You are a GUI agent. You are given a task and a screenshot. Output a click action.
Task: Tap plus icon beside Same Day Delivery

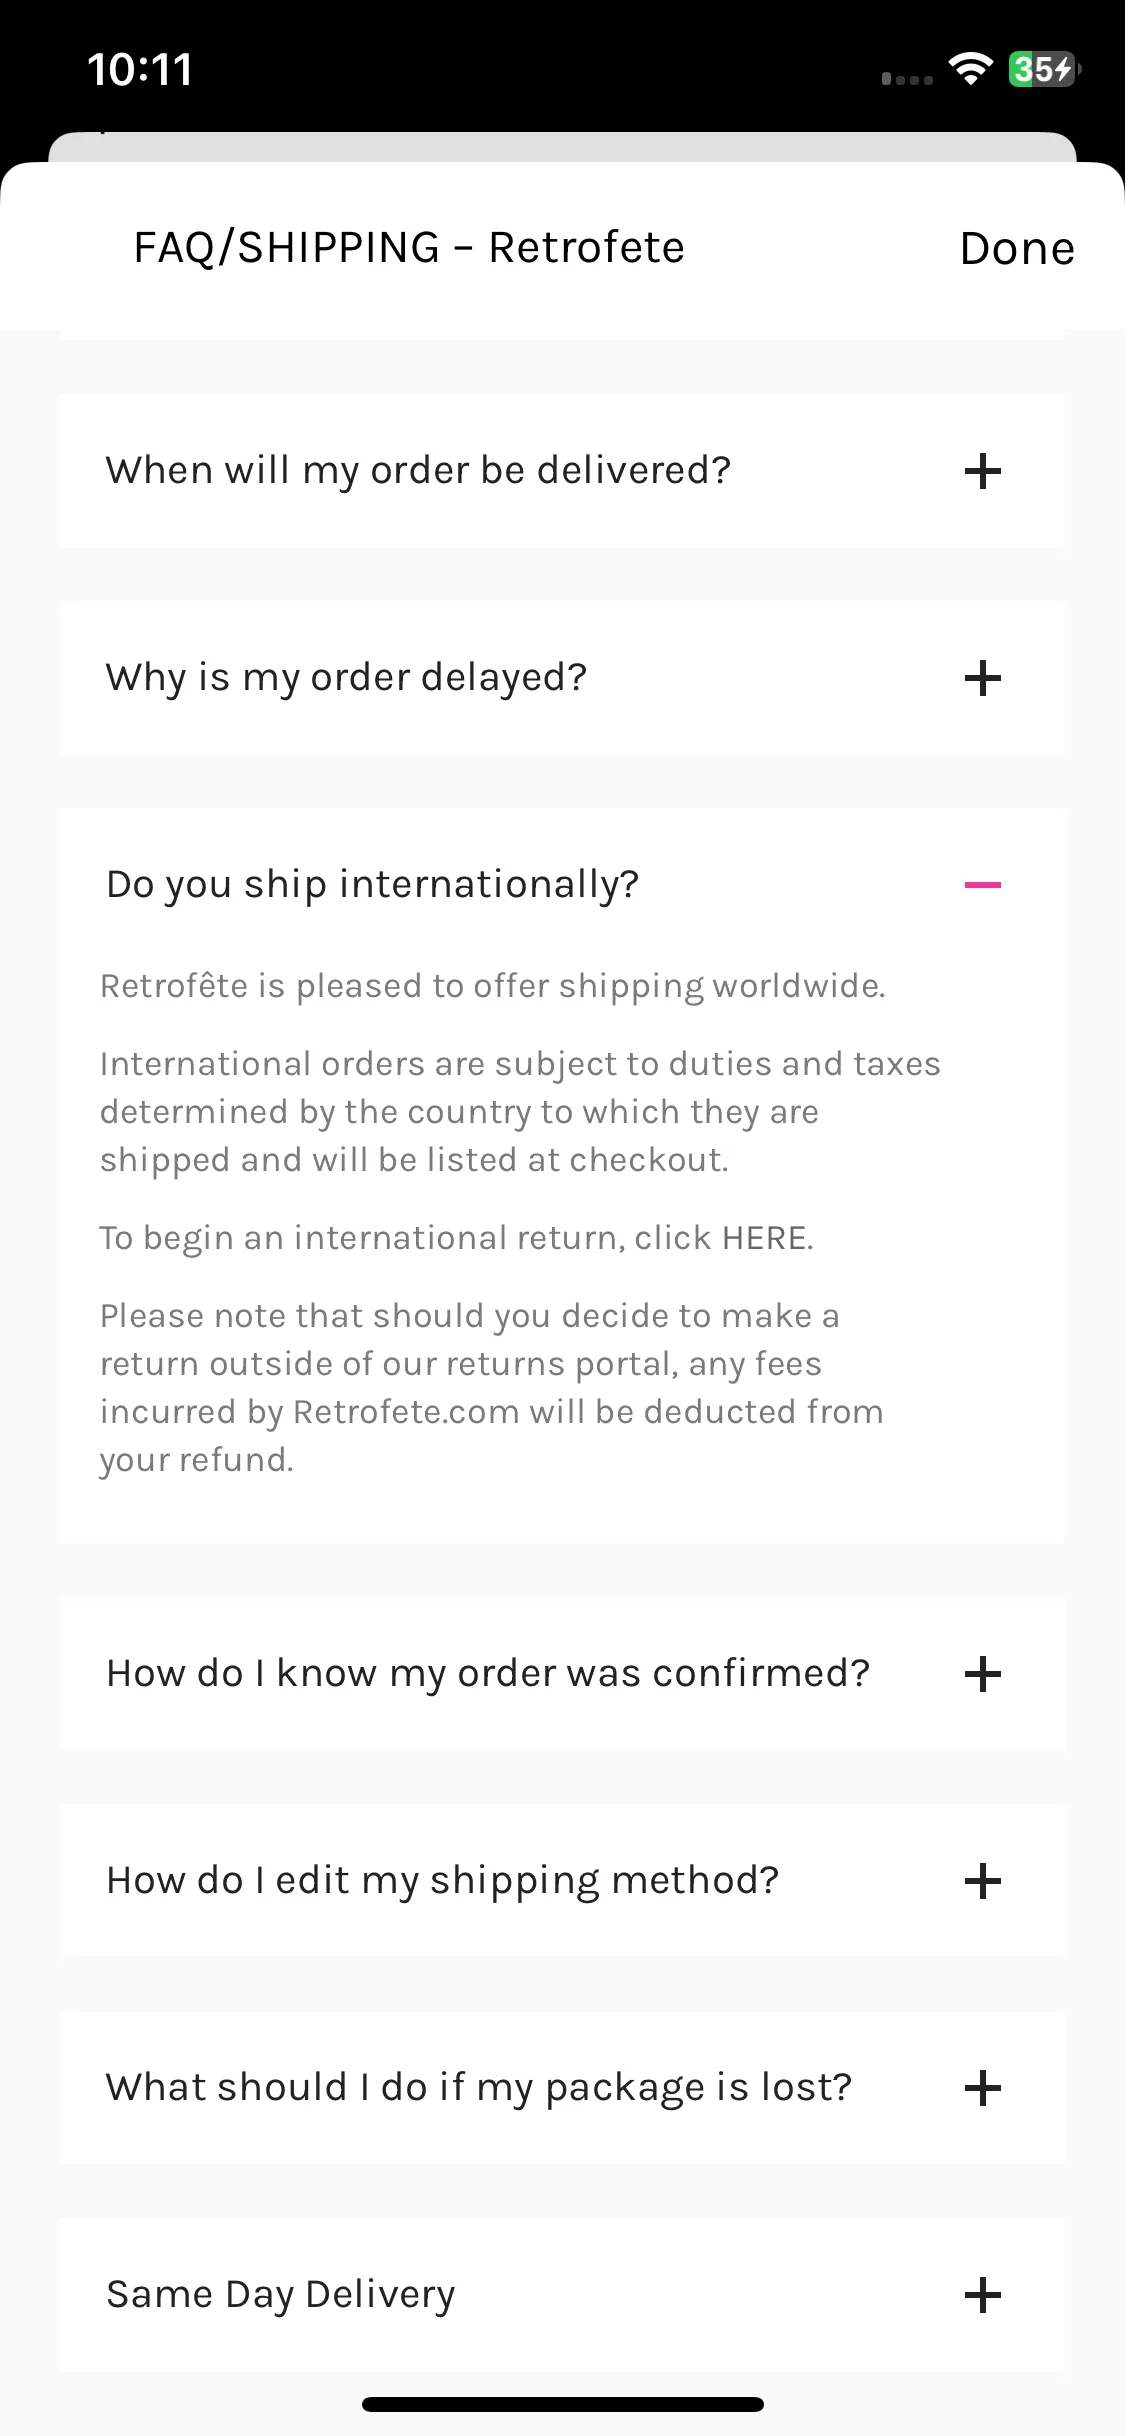(x=982, y=2294)
